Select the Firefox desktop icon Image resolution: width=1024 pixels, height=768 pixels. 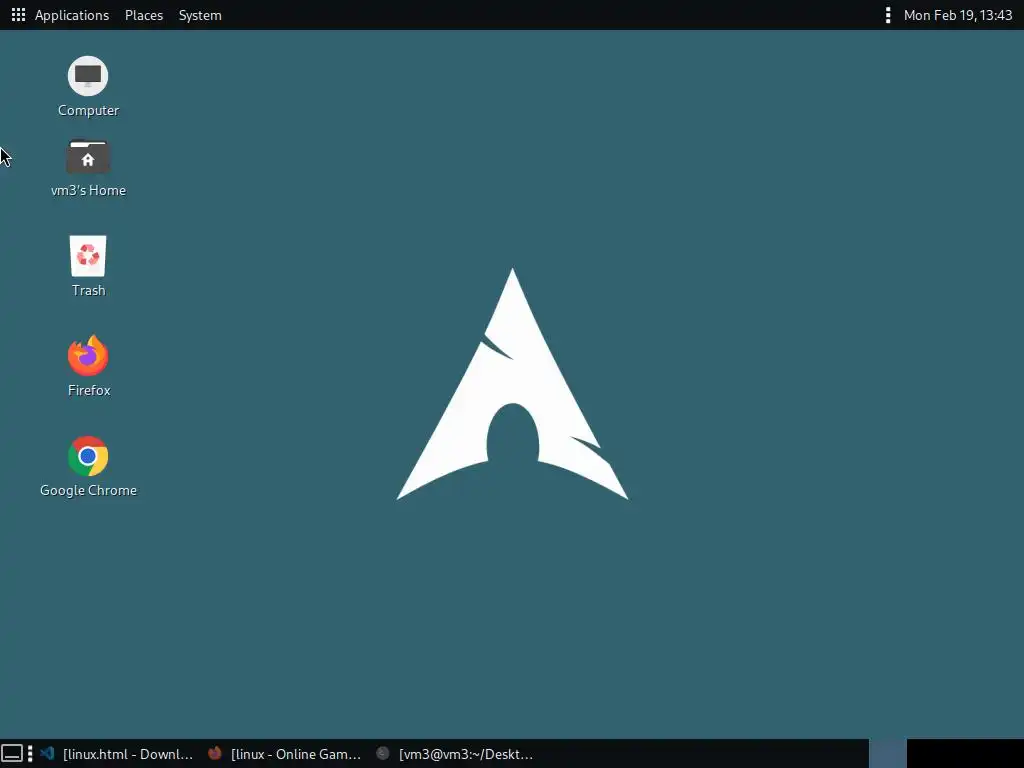pos(88,356)
